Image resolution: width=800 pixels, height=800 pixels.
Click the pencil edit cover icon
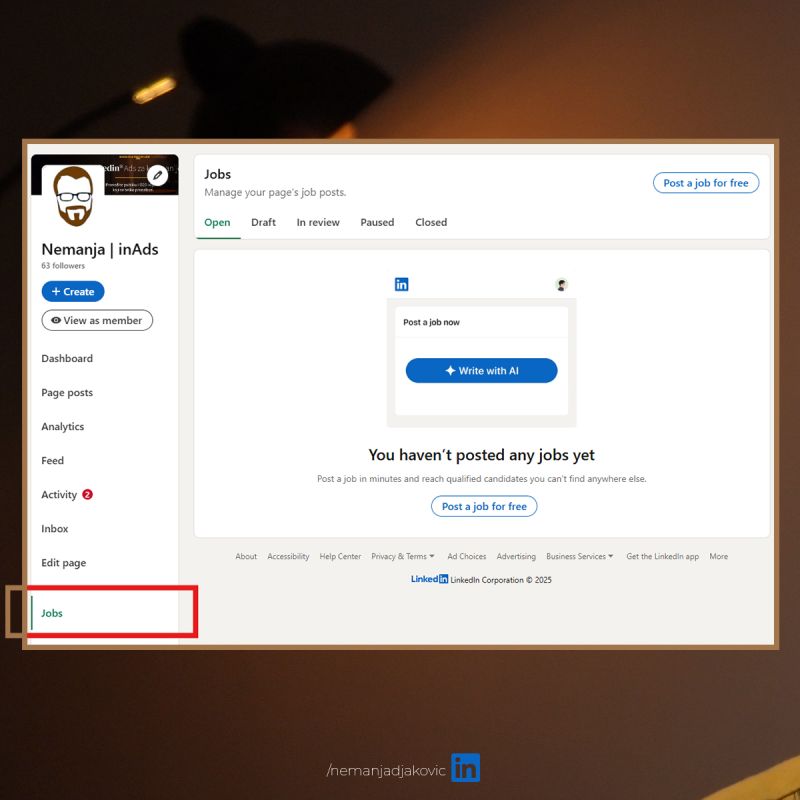pyautogui.click(x=158, y=176)
